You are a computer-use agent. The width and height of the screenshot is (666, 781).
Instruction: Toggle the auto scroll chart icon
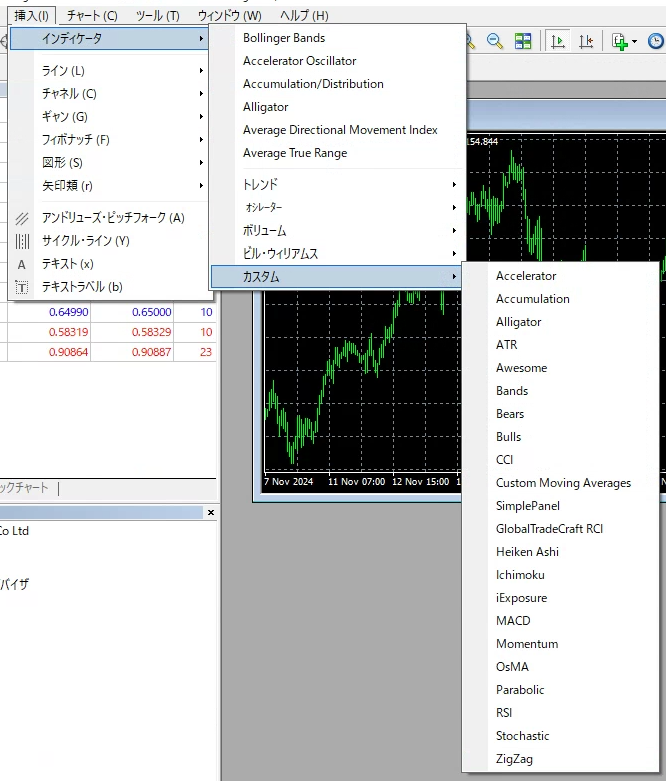(558, 41)
